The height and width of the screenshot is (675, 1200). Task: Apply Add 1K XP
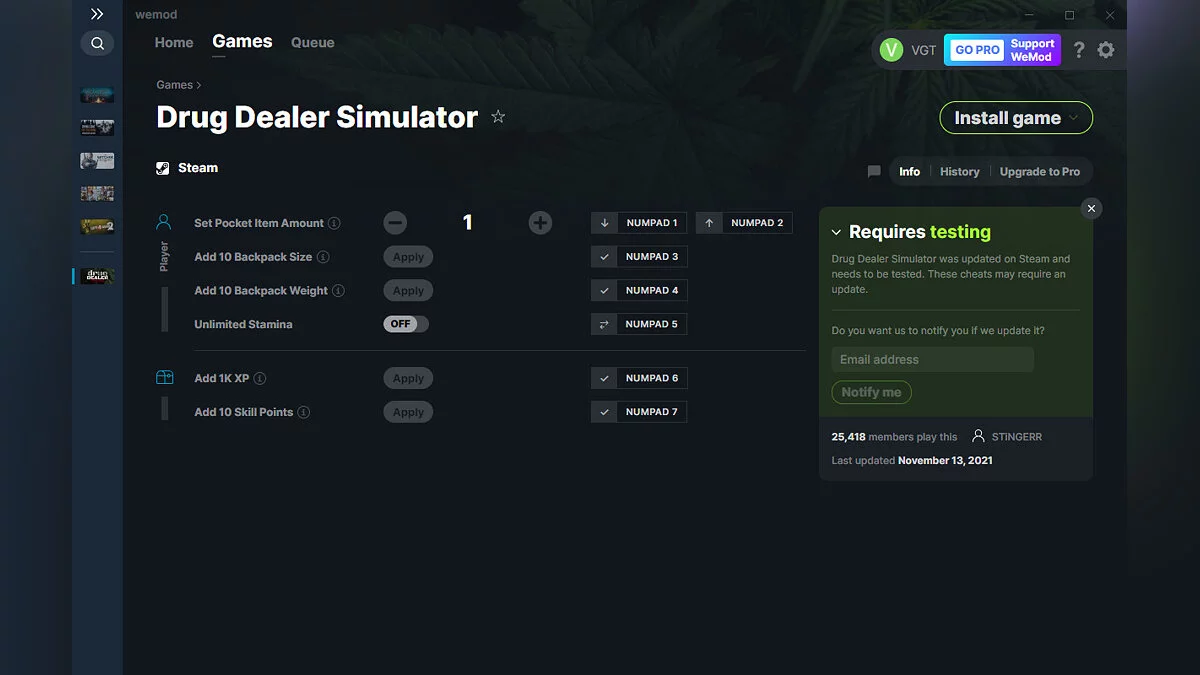[408, 379]
